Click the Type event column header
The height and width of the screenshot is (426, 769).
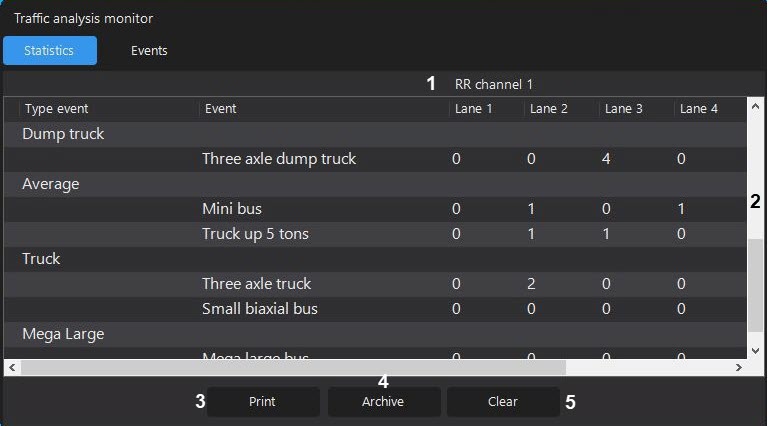(x=56, y=109)
